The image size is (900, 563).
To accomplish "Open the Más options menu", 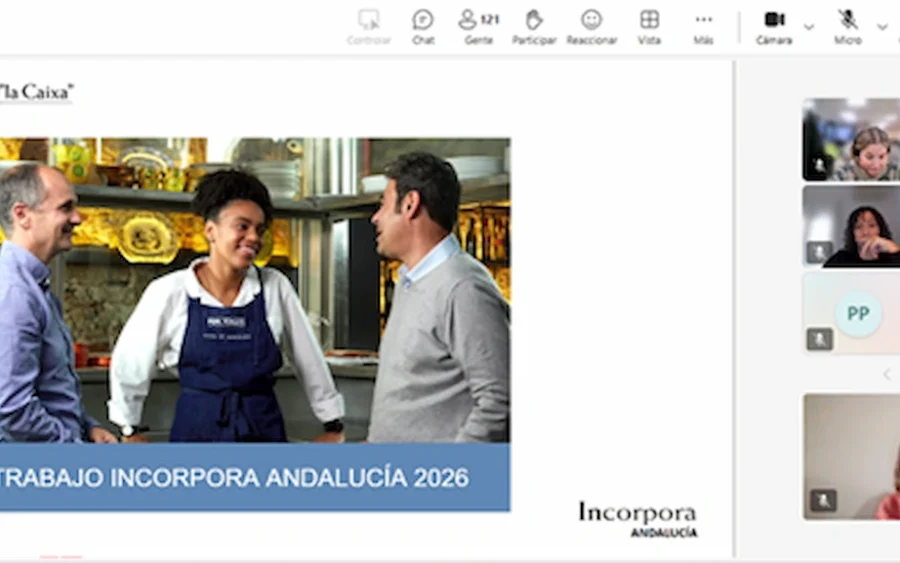I will coord(704,26).
